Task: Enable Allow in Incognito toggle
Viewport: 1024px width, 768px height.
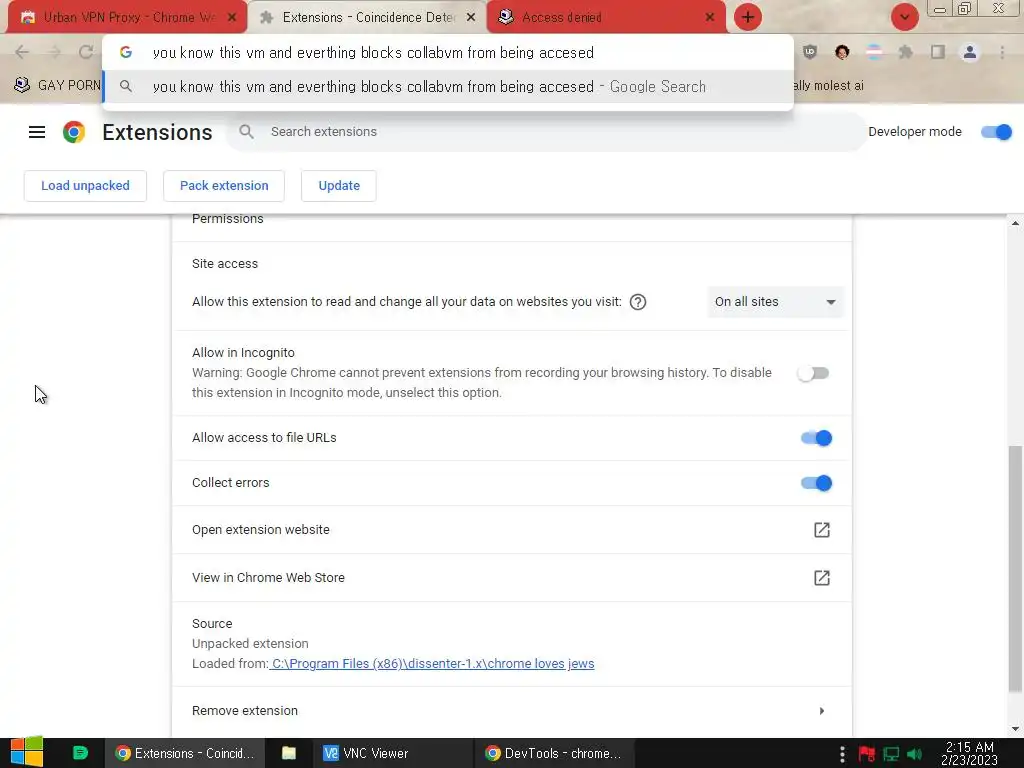Action: pos(813,373)
